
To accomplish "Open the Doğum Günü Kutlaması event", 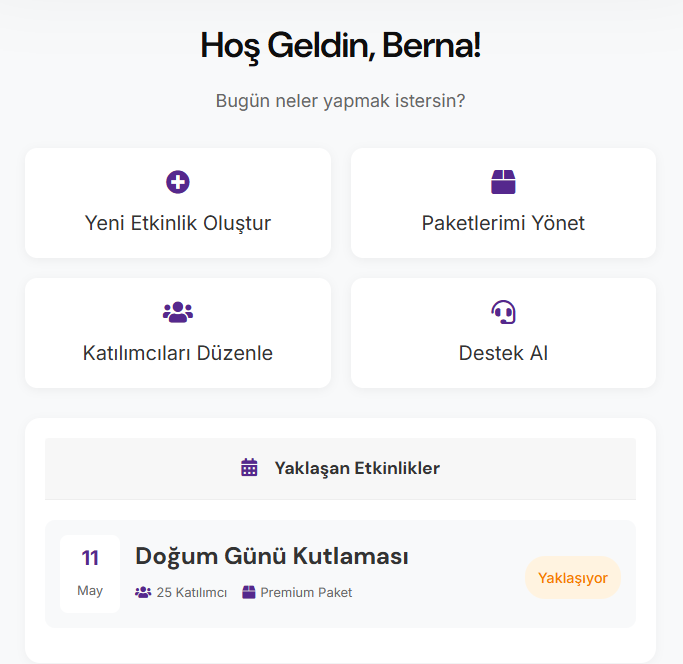I will click(x=271, y=556).
